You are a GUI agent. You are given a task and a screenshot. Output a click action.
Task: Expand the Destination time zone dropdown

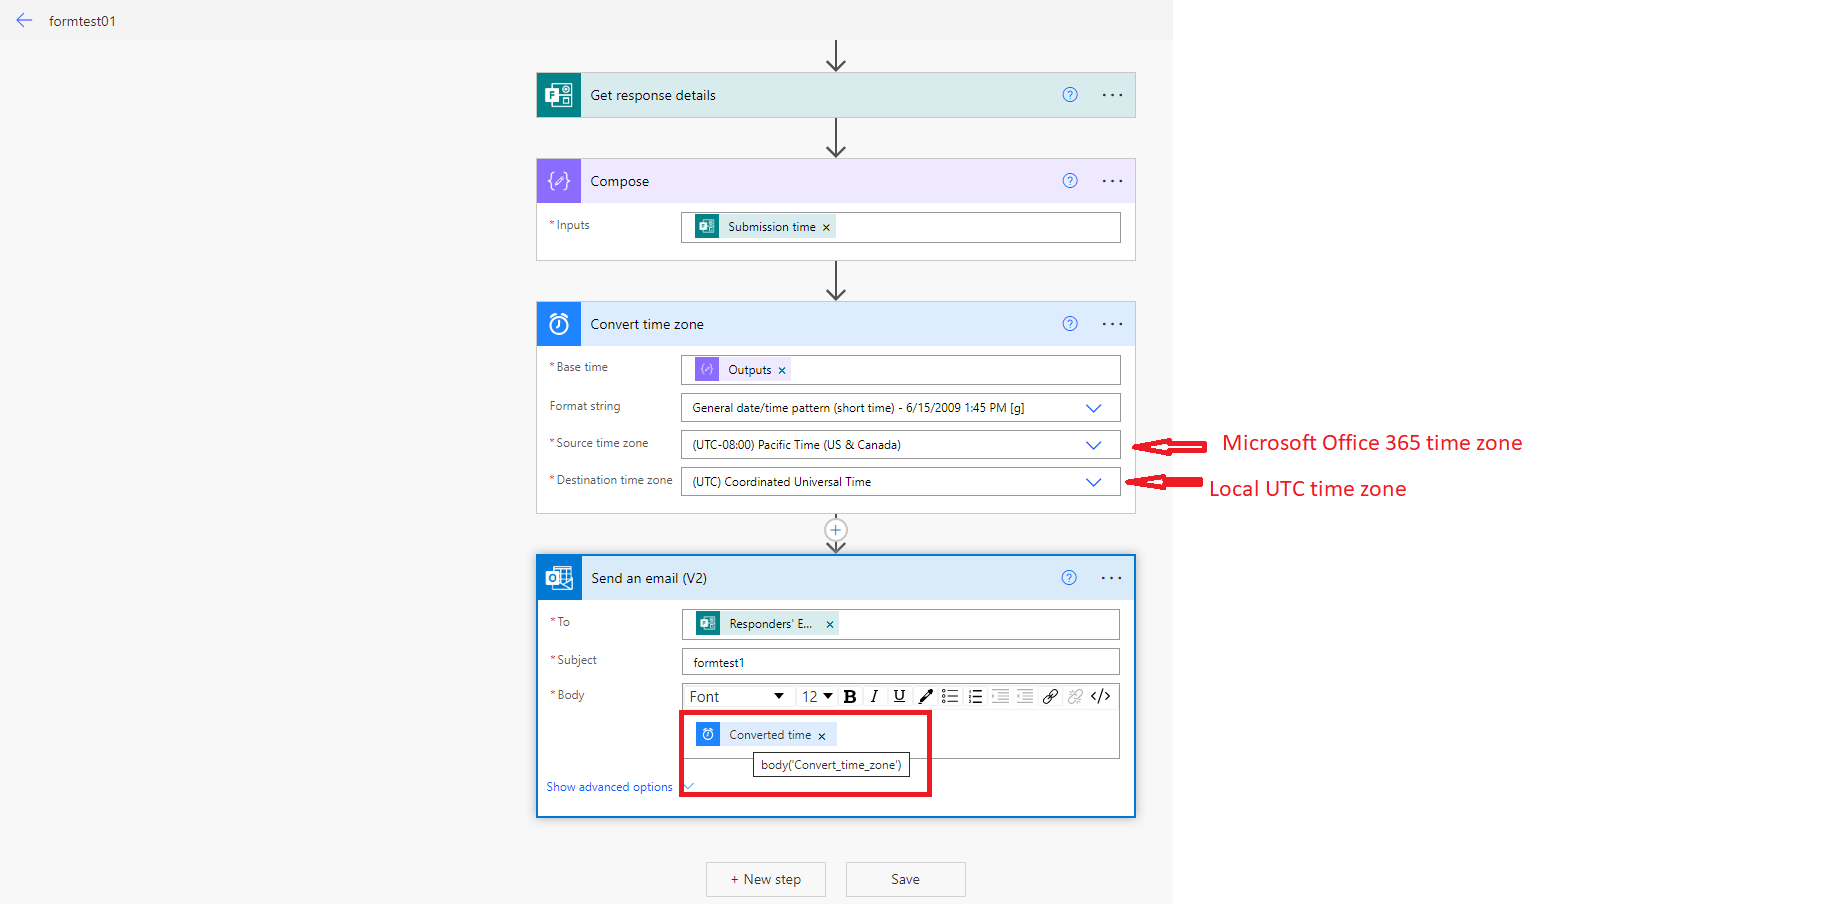tap(1093, 482)
